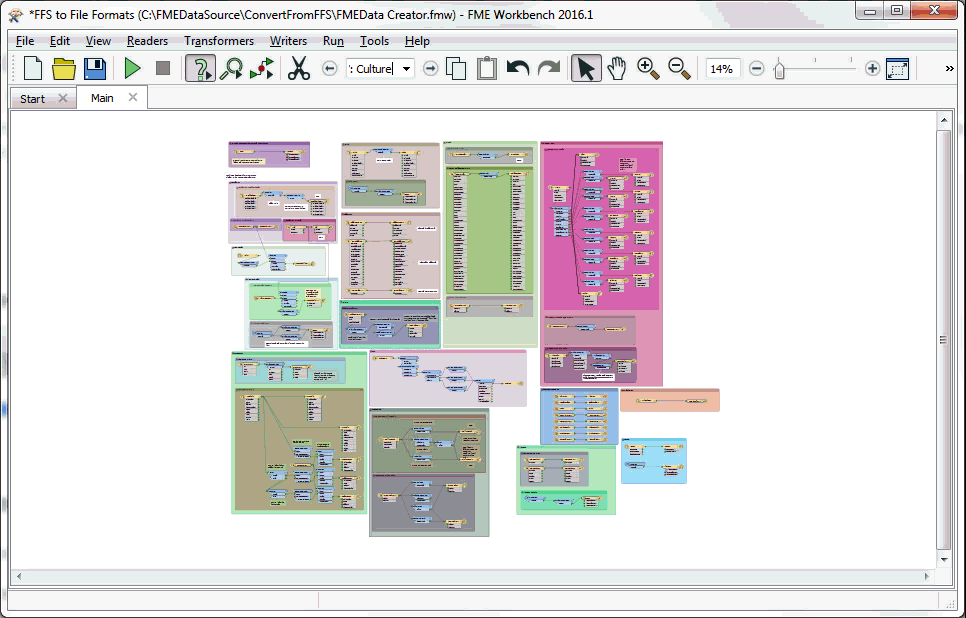
Task: Click the Undo arrow icon
Action: pyautogui.click(x=518, y=69)
